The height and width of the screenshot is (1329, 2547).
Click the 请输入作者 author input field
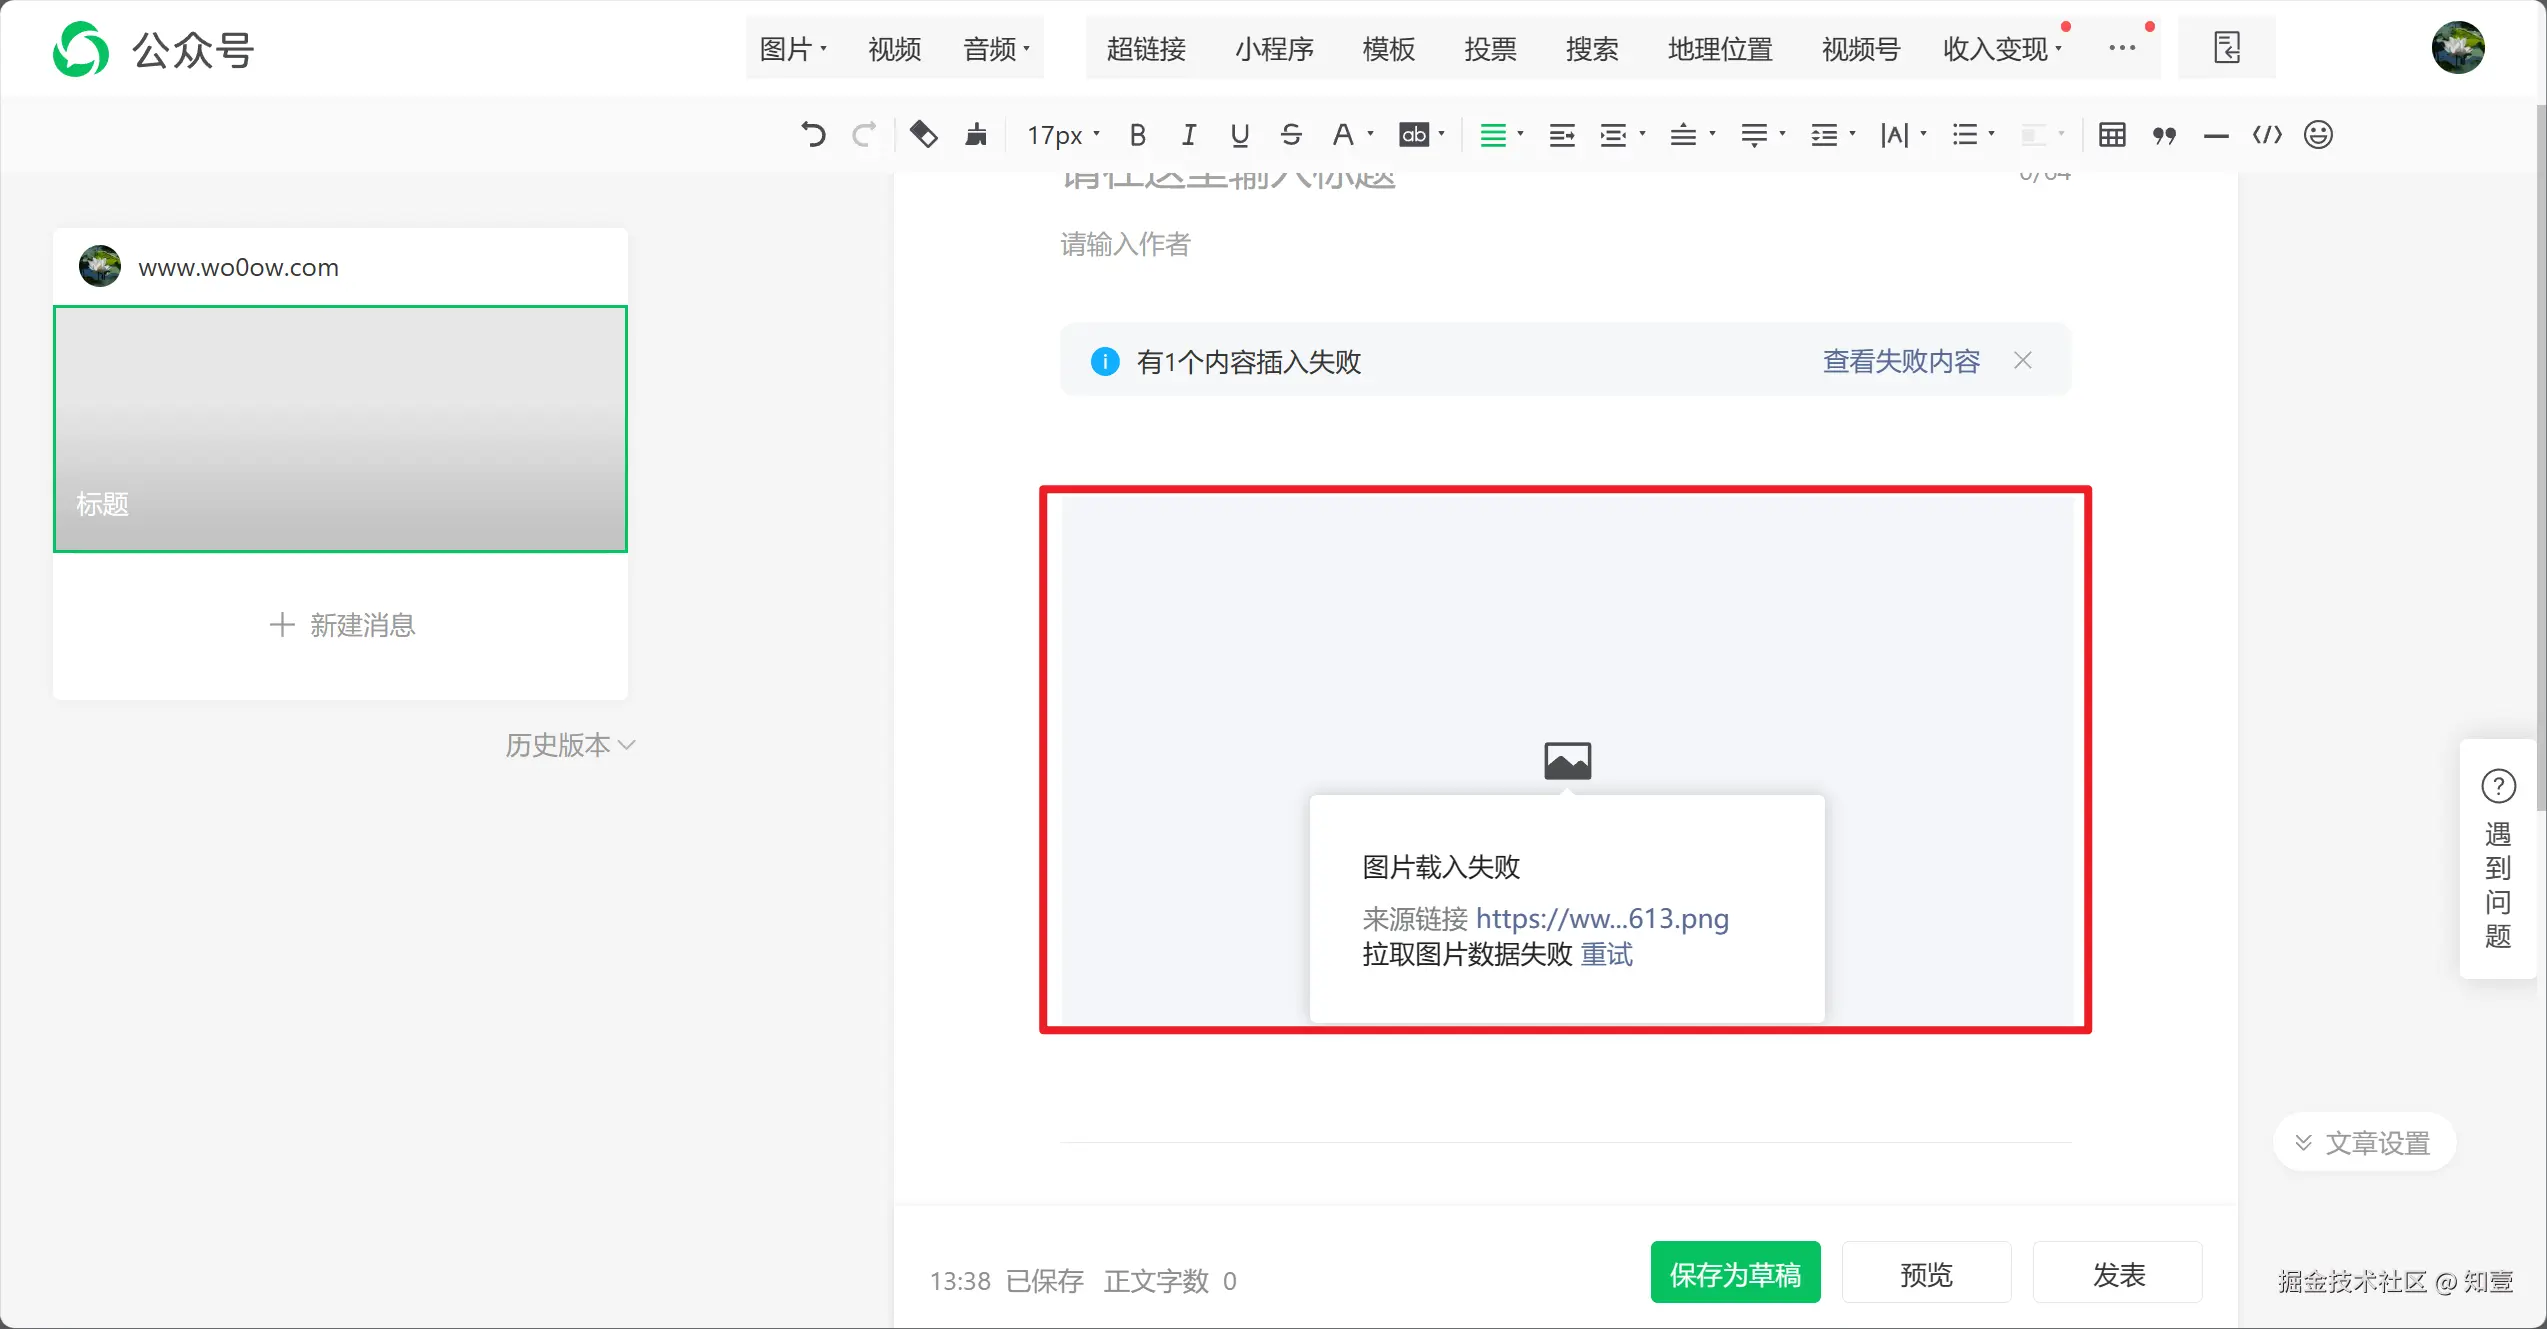coord(1125,244)
